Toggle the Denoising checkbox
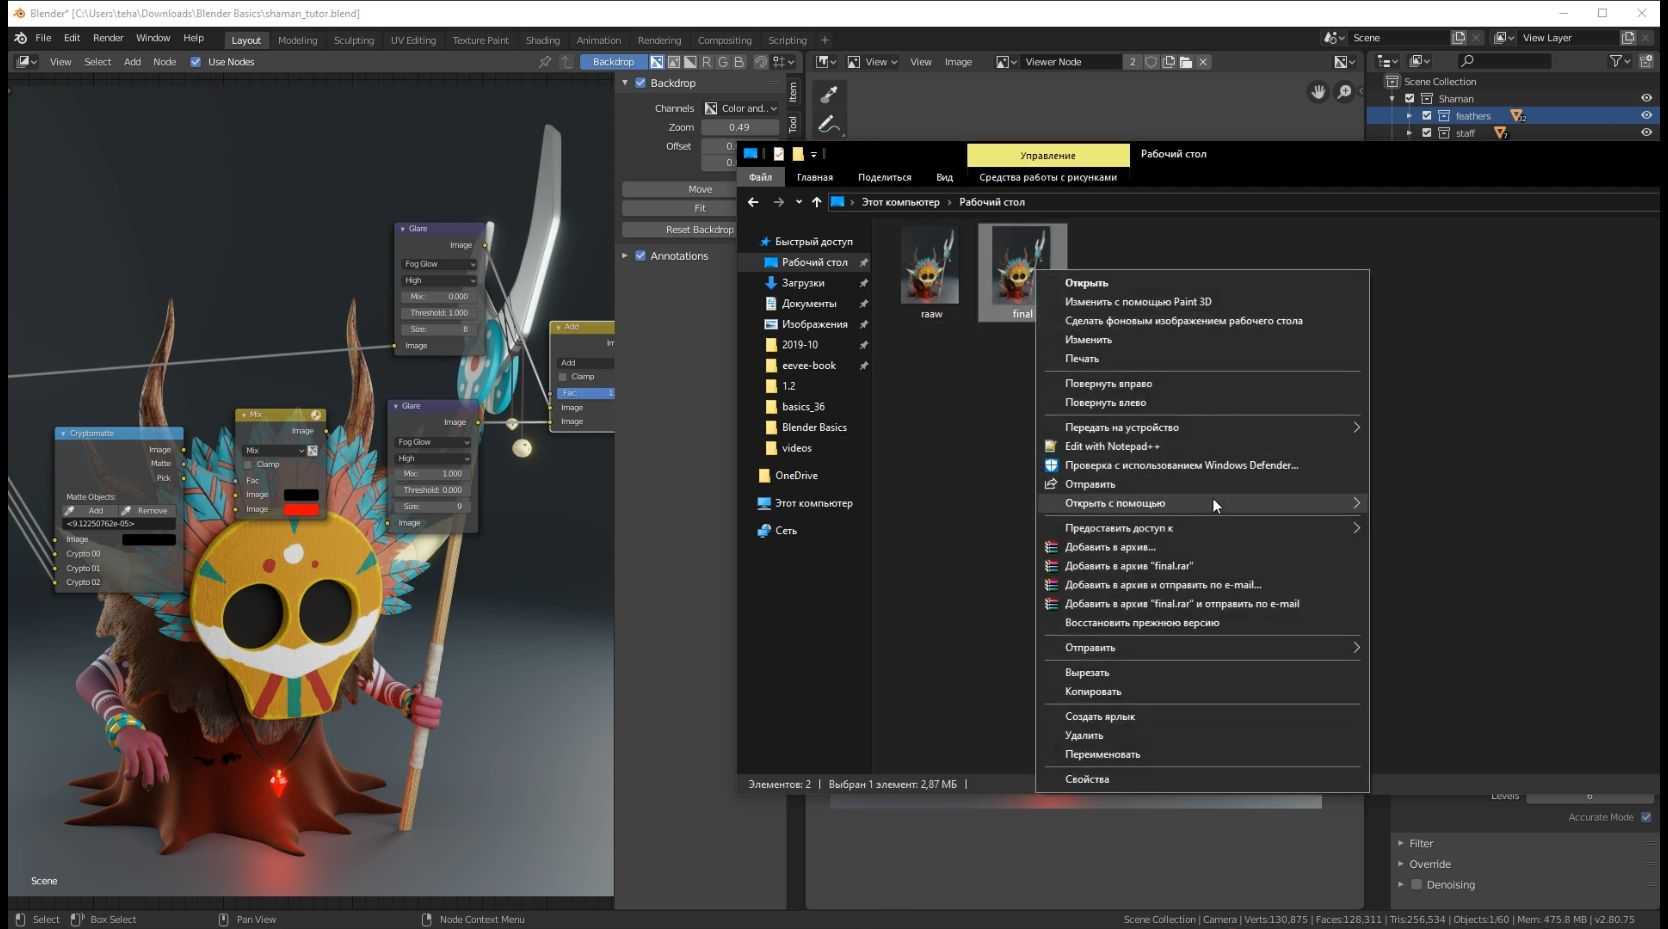 click(1416, 885)
